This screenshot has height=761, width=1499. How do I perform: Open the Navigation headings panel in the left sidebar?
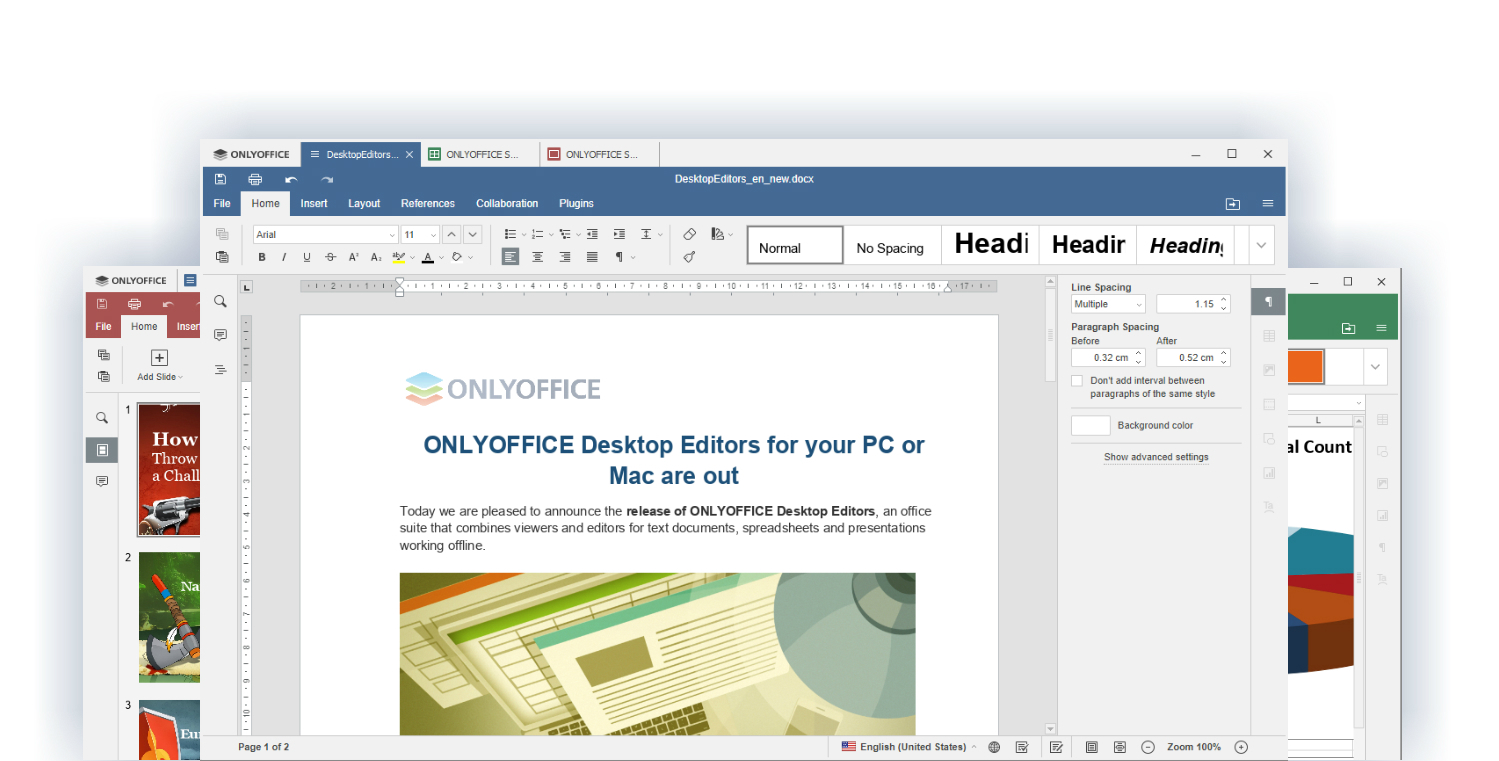pyautogui.click(x=221, y=369)
